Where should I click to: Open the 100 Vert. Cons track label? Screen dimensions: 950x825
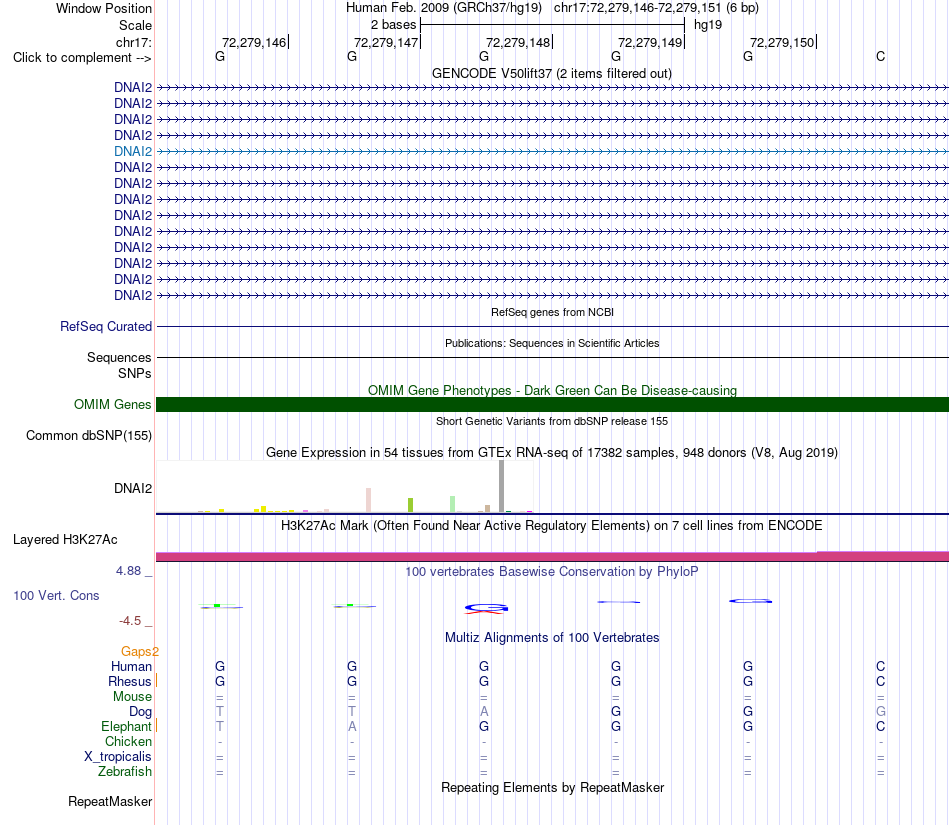(56, 595)
